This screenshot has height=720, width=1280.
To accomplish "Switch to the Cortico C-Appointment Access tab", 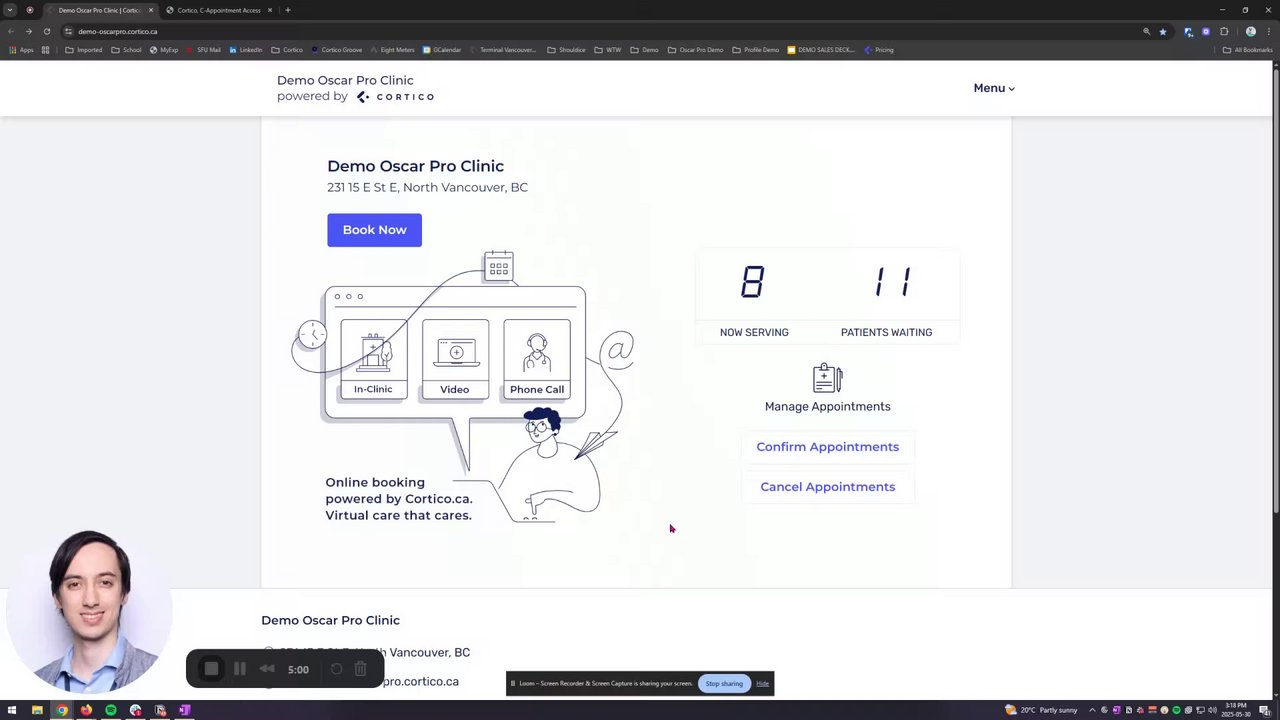I will click(218, 10).
